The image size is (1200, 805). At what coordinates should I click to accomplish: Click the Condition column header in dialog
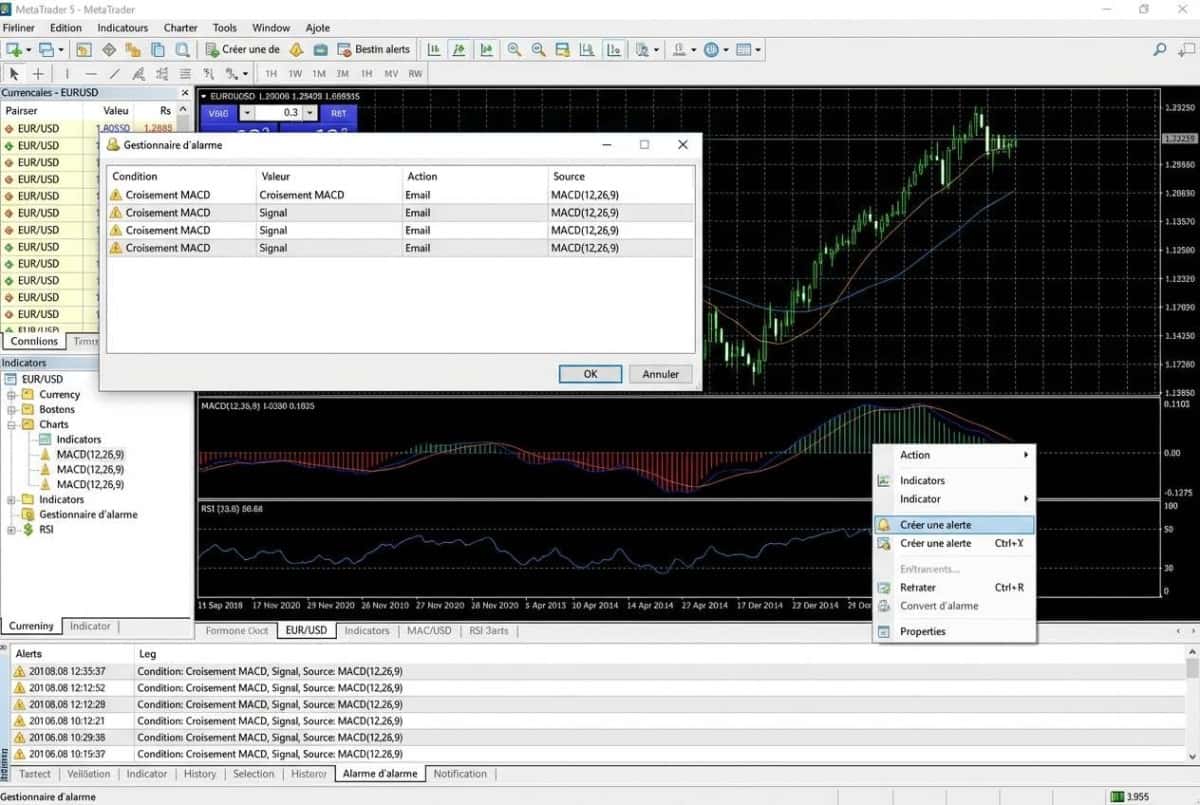180,177
